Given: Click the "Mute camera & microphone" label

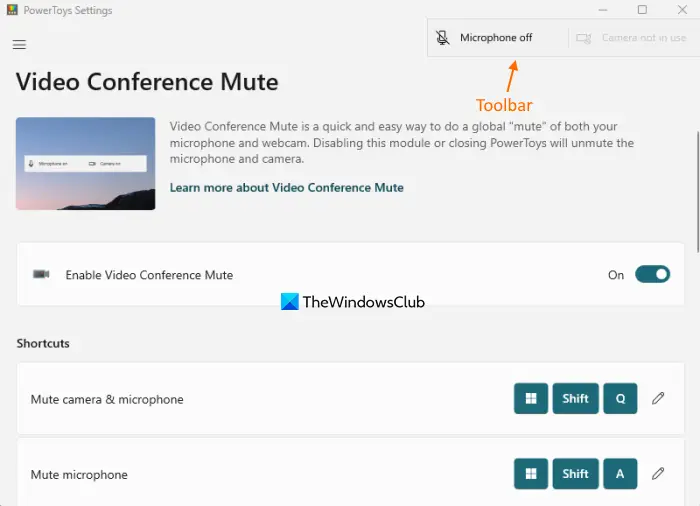Looking at the screenshot, I should click(107, 399).
